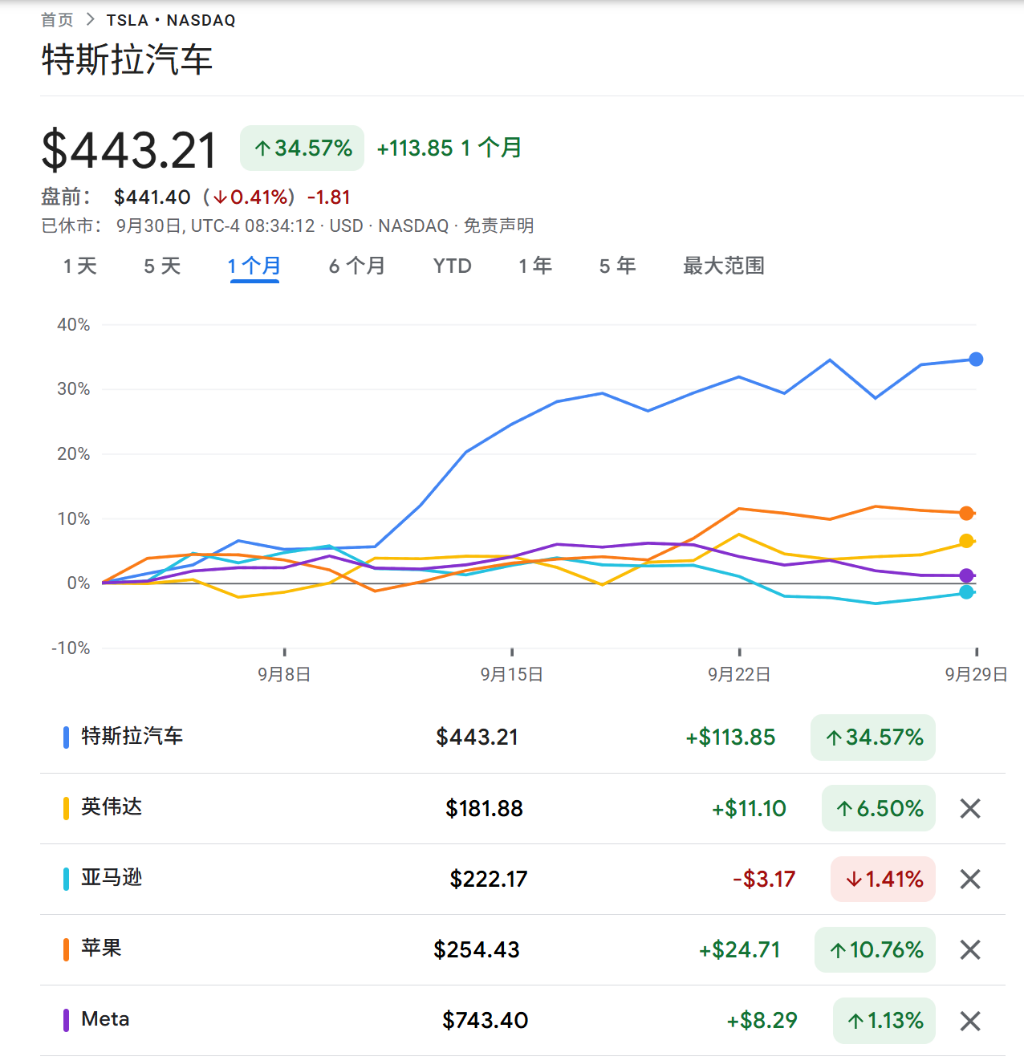Open the 首页 breadcrumb link
Screen dimensions: 1024x1061
click(x=57, y=18)
